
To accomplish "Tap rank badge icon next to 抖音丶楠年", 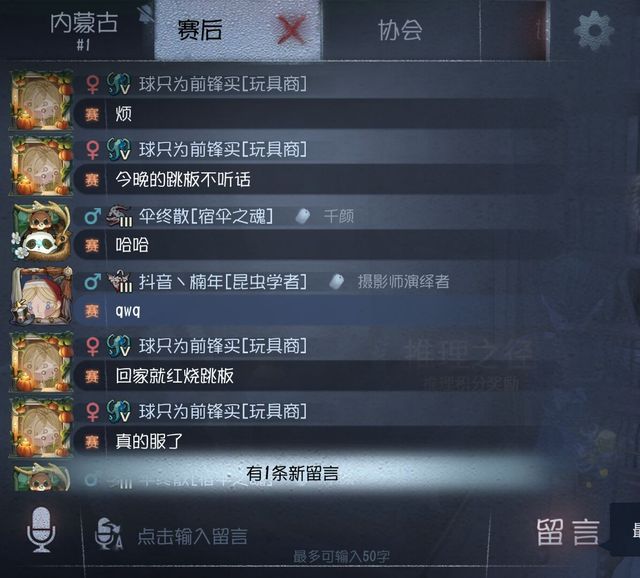I will tap(119, 281).
